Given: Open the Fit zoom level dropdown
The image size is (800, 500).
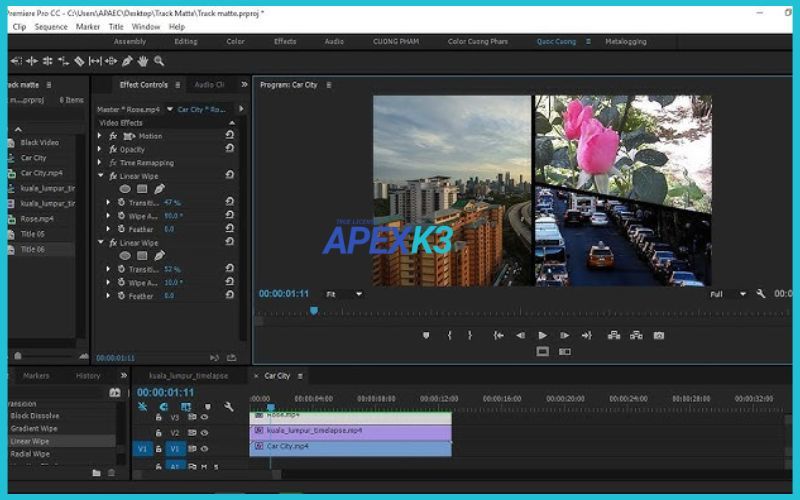Looking at the screenshot, I should pyautogui.click(x=344, y=294).
